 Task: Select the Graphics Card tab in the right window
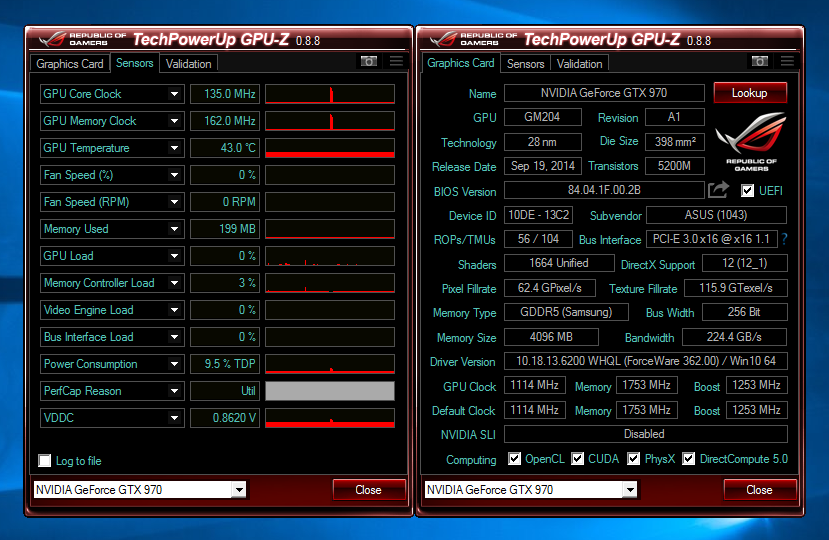460,63
